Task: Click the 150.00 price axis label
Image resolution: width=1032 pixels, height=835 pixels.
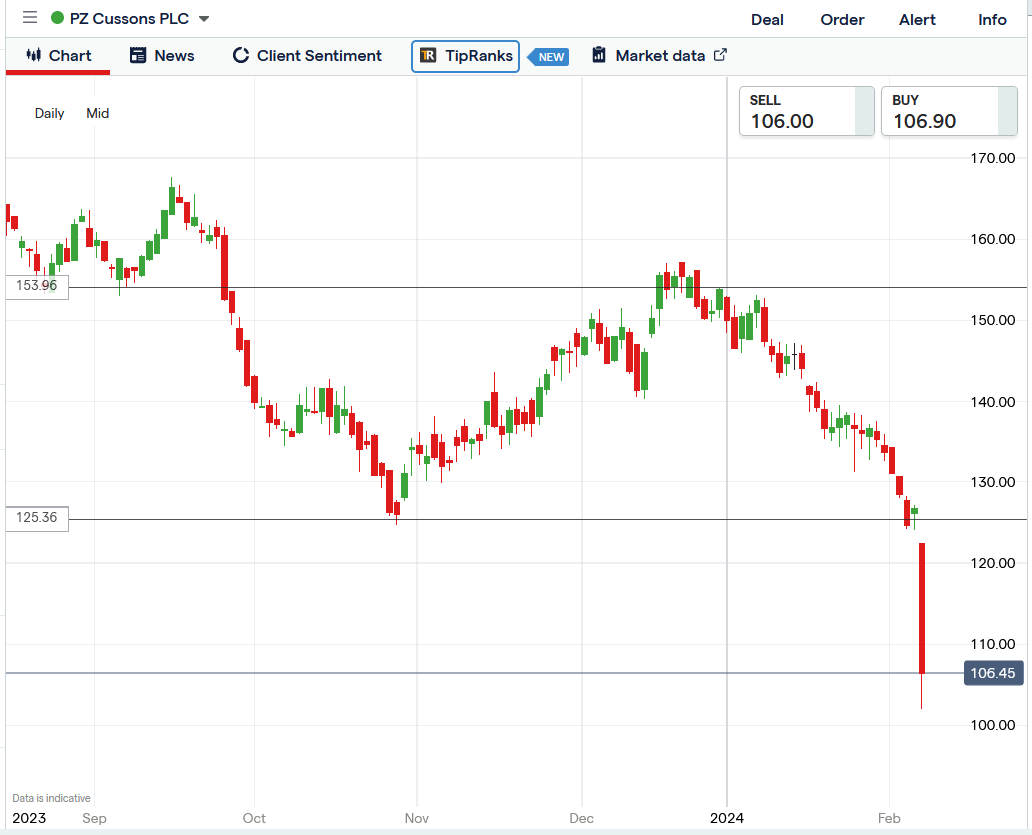Action: pos(993,320)
